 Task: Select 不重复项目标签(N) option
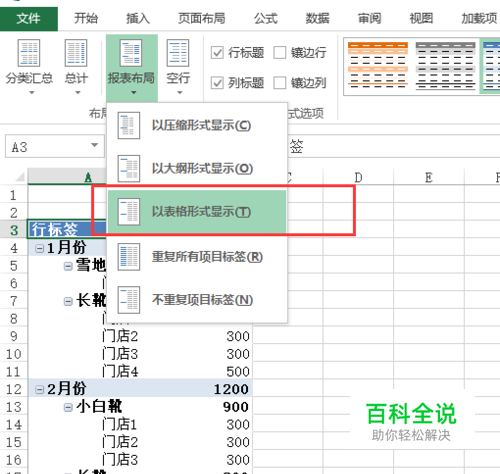[197, 300]
